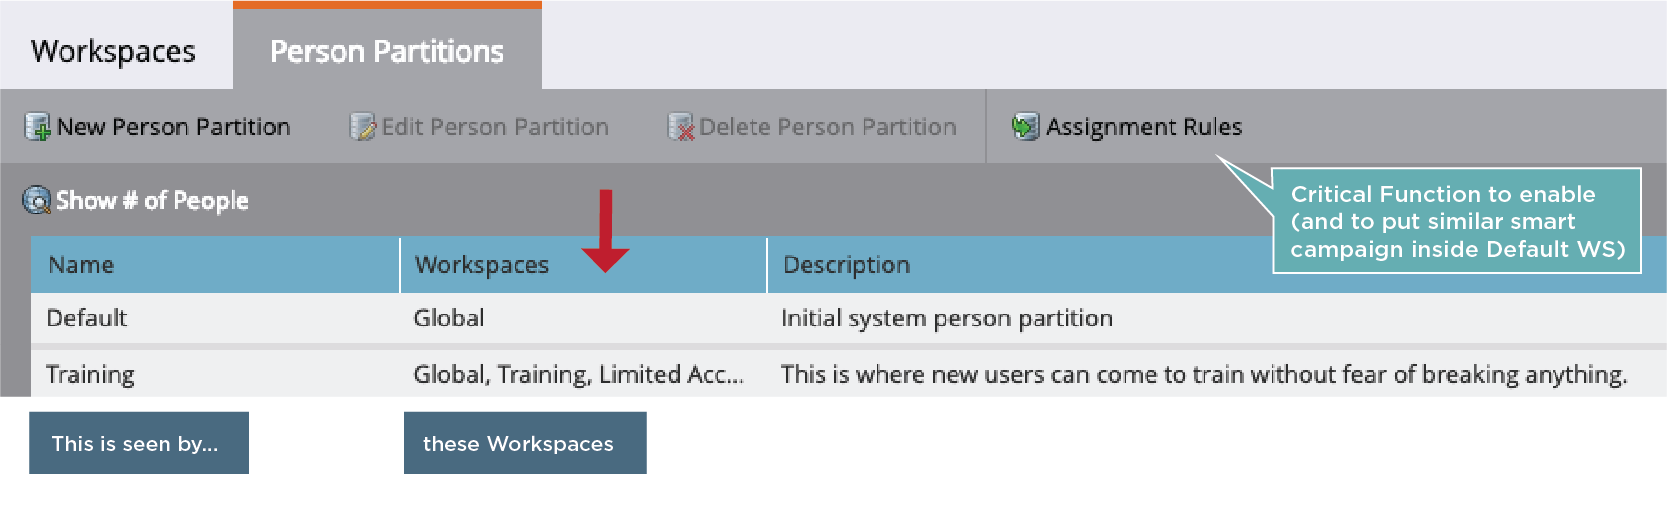Click the Workspaces column header
The image size is (1667, 522).
pyautogui.click(x=482, y=265)
